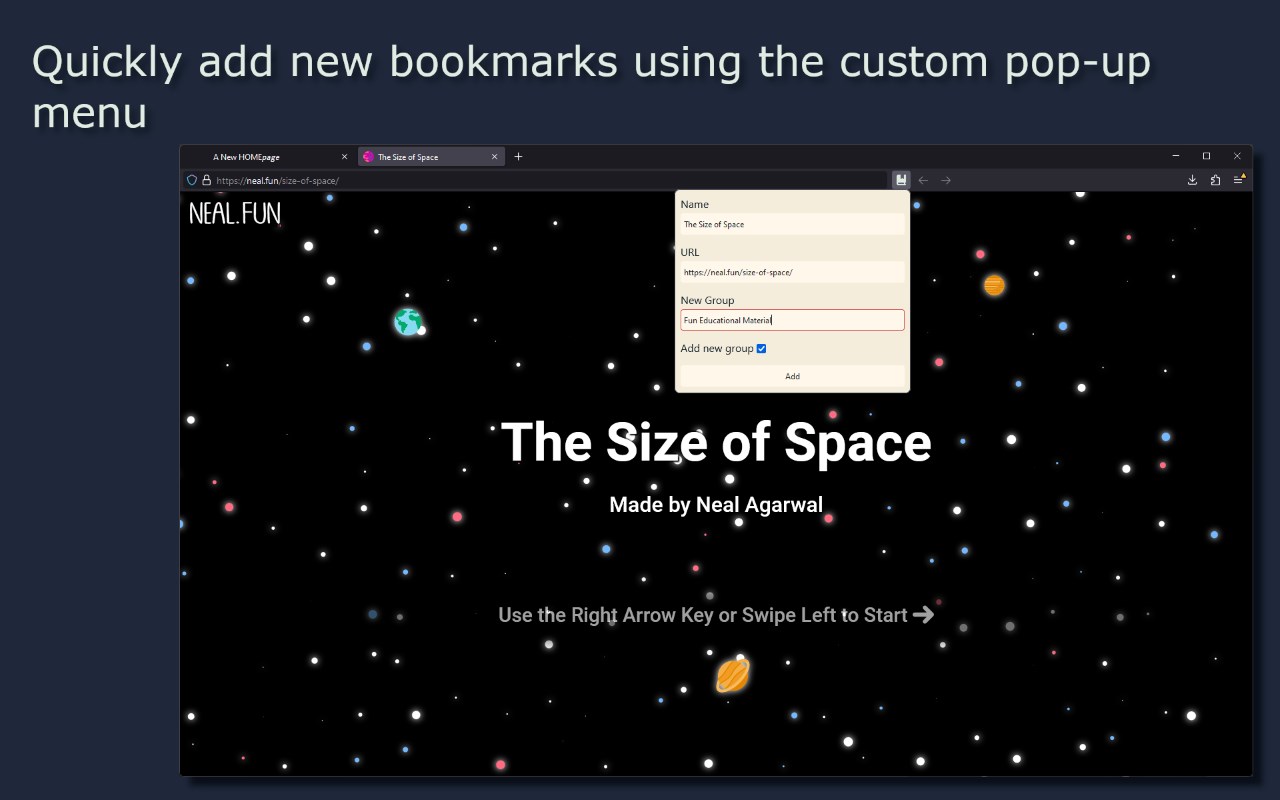Screen dimensions: 1280x800
Task: Click the NEAL.FUN logo link
Action: pyautogui.click(x=235, y=213)
